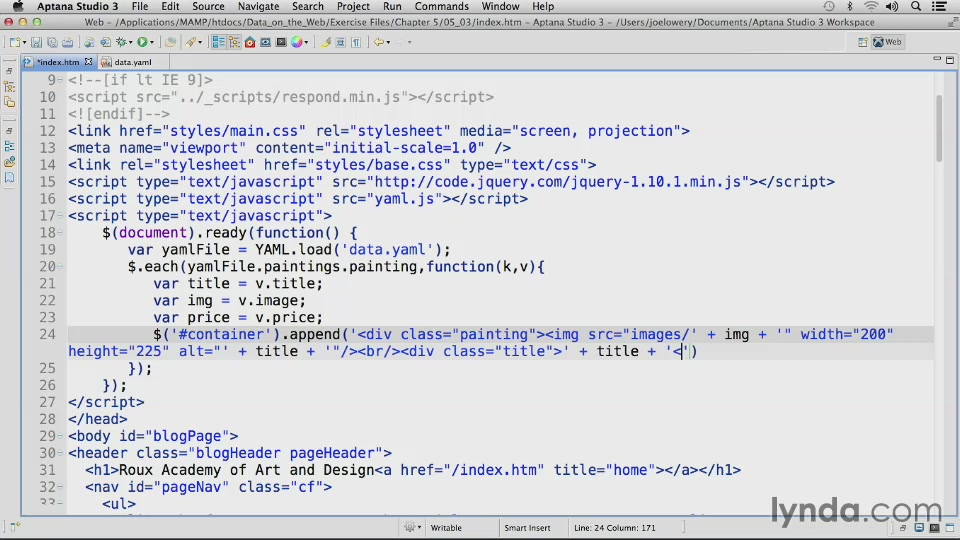The image size is (960, 540).
Task: Collapse the fold marker on line 9
Action: click(60, 80)
